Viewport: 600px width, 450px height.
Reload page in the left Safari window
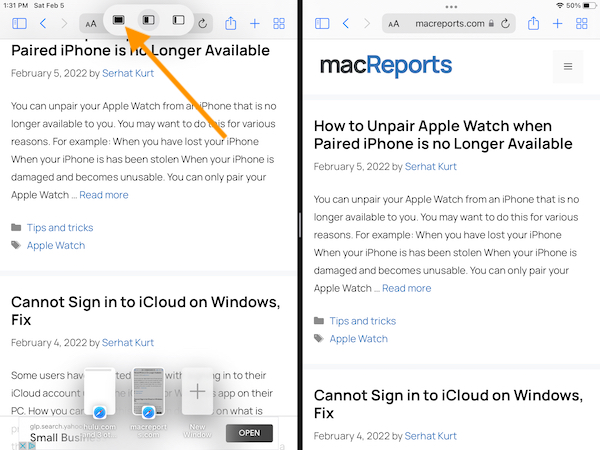click(x=203, y=24)
